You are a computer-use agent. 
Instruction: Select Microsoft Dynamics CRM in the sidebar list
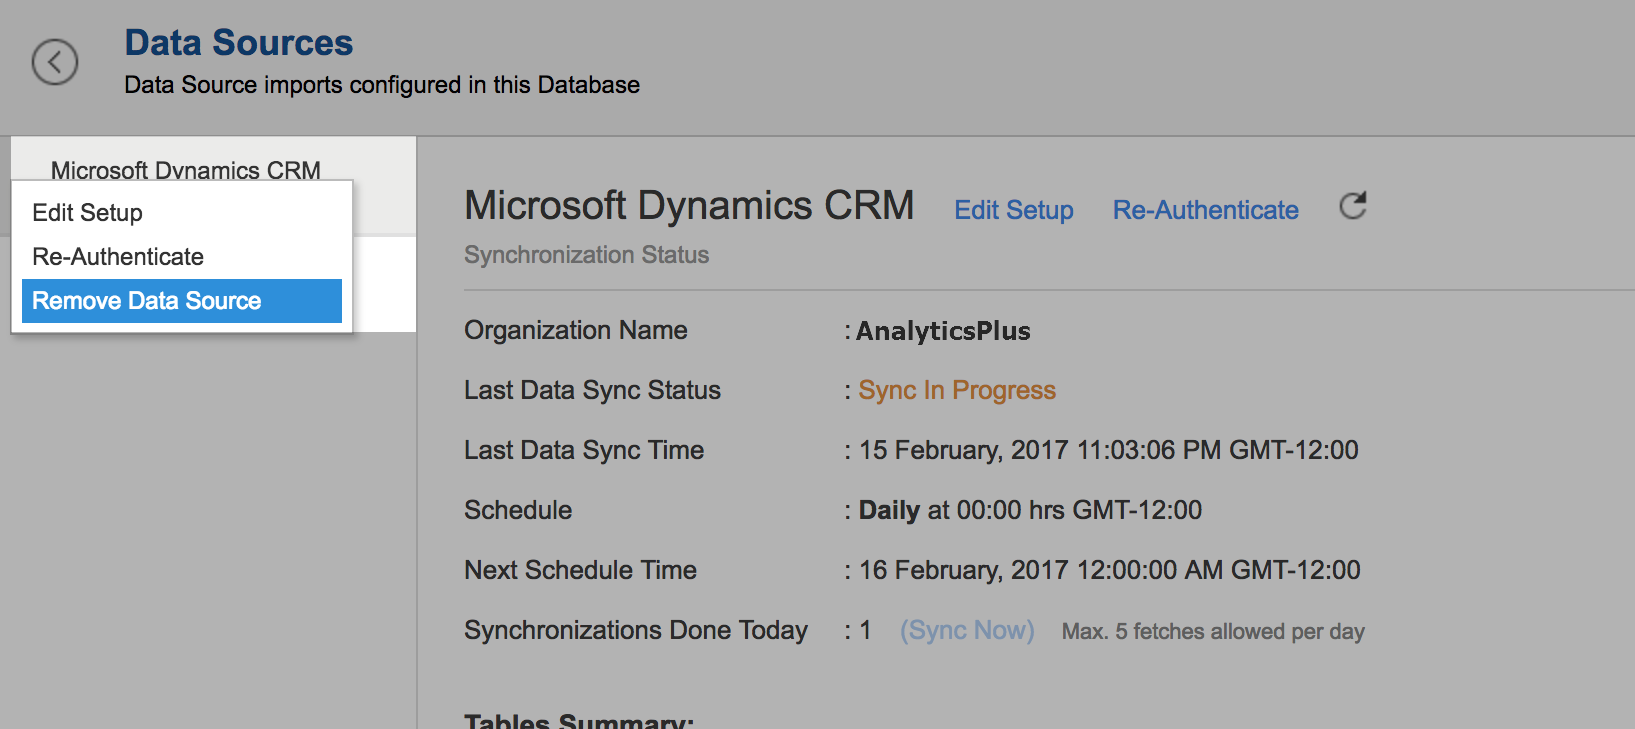[x=186, y=169]
